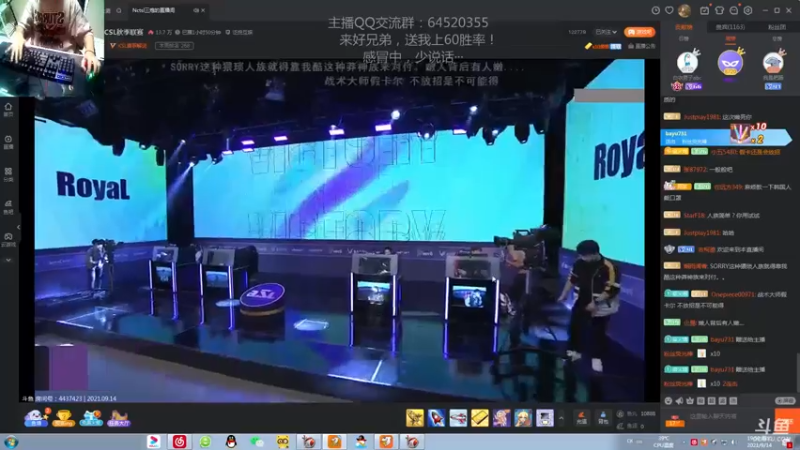This screenshot has height=450, width=800.
Task: Click the search magnifier icon near tabs
Action: pos(119,10)
